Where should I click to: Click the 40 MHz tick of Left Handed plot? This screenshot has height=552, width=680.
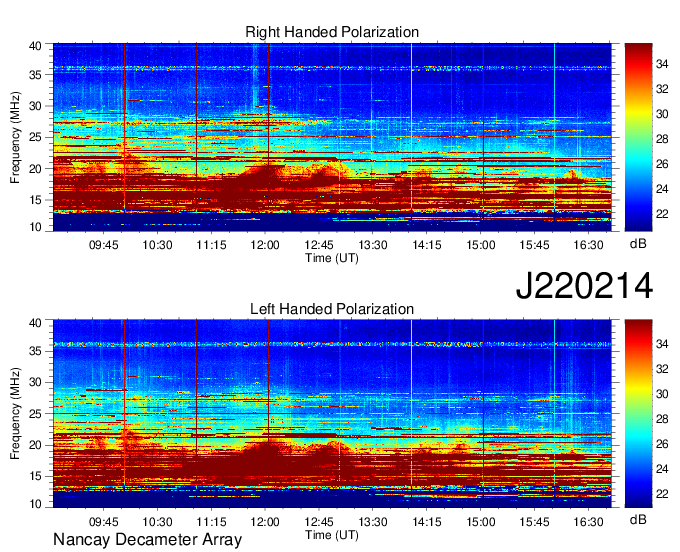tap(35, 323)
